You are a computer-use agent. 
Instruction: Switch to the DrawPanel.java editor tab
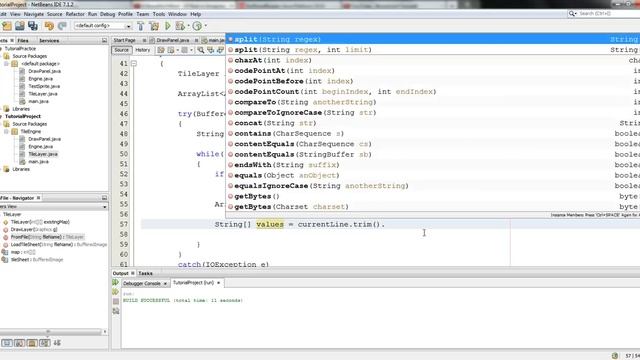(x=173, y=40)
